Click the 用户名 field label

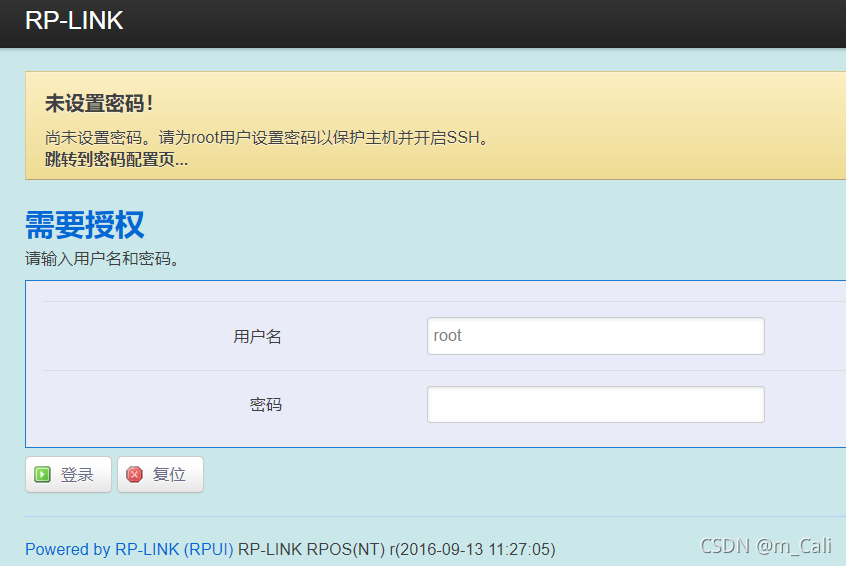[257, 337]
